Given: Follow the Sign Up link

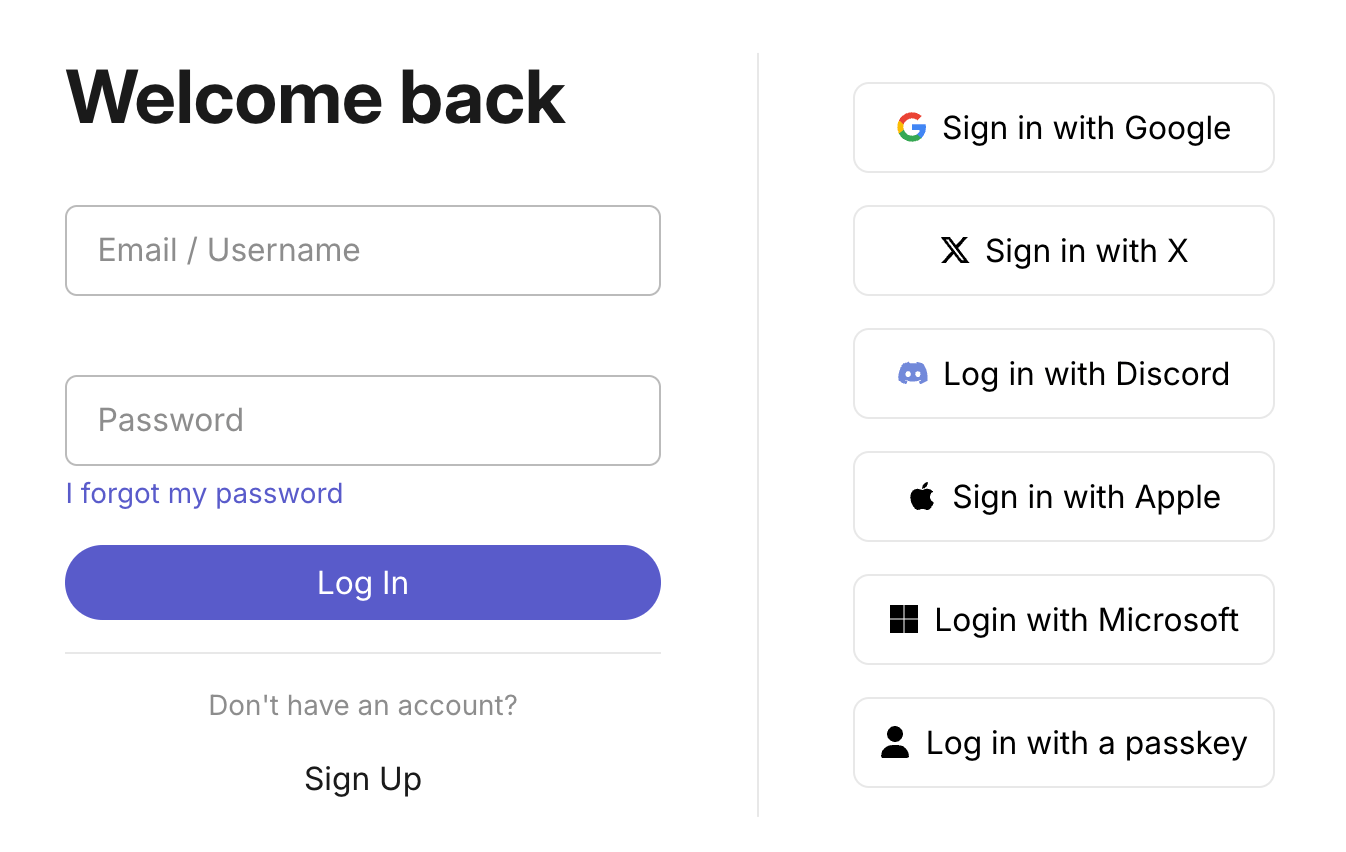Looking at the screenshot, I should pos(363,779).
